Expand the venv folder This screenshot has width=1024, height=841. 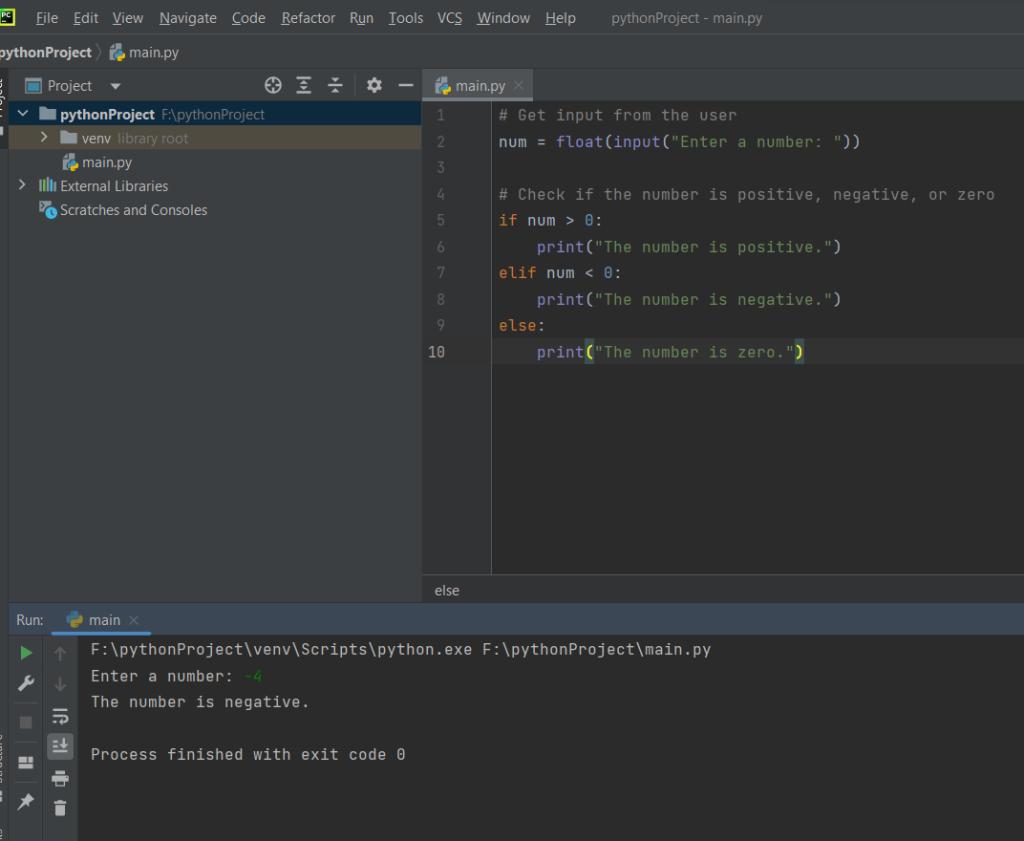pyautogui.click(x=44, y=138)
